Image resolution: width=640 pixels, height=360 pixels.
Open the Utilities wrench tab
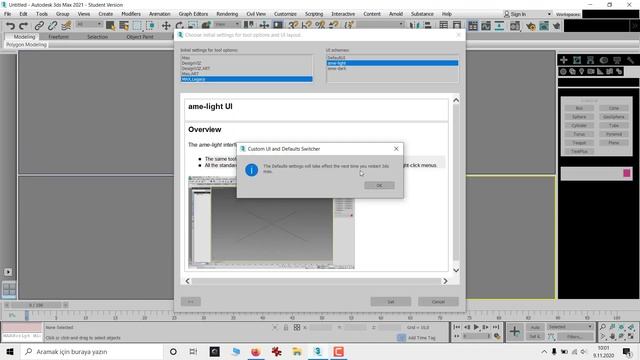(630, 60)
